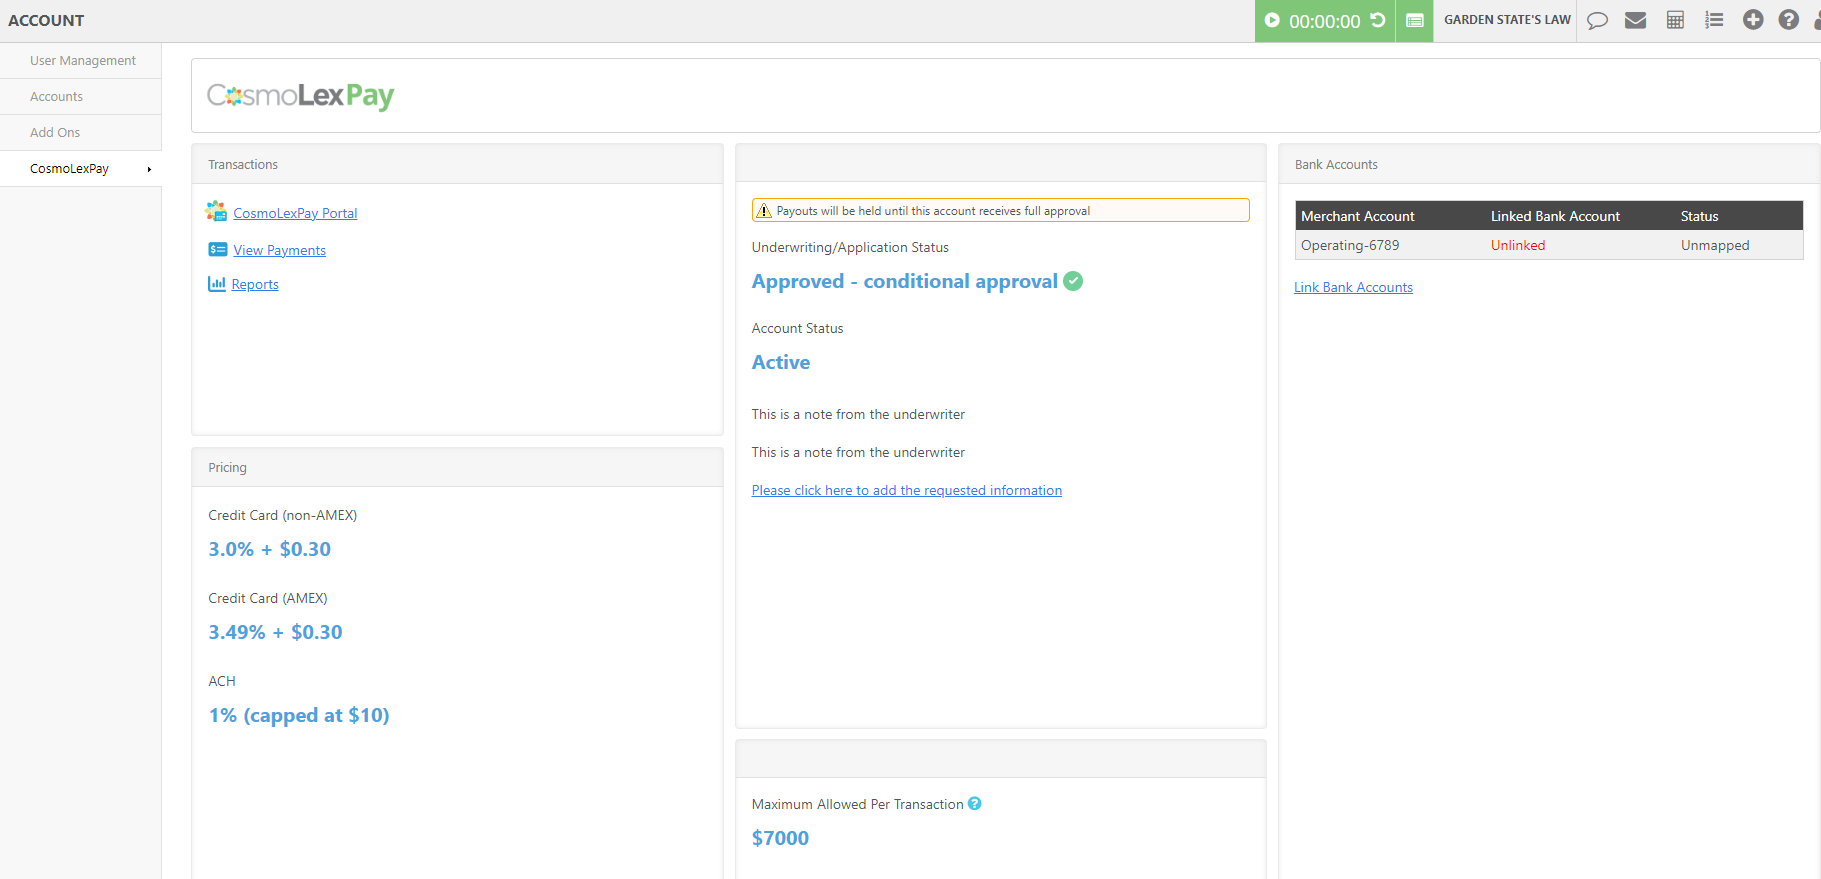This screenshot has height=879, width=1821.
Task: Click the View Payments card icon
Action: 218,249
